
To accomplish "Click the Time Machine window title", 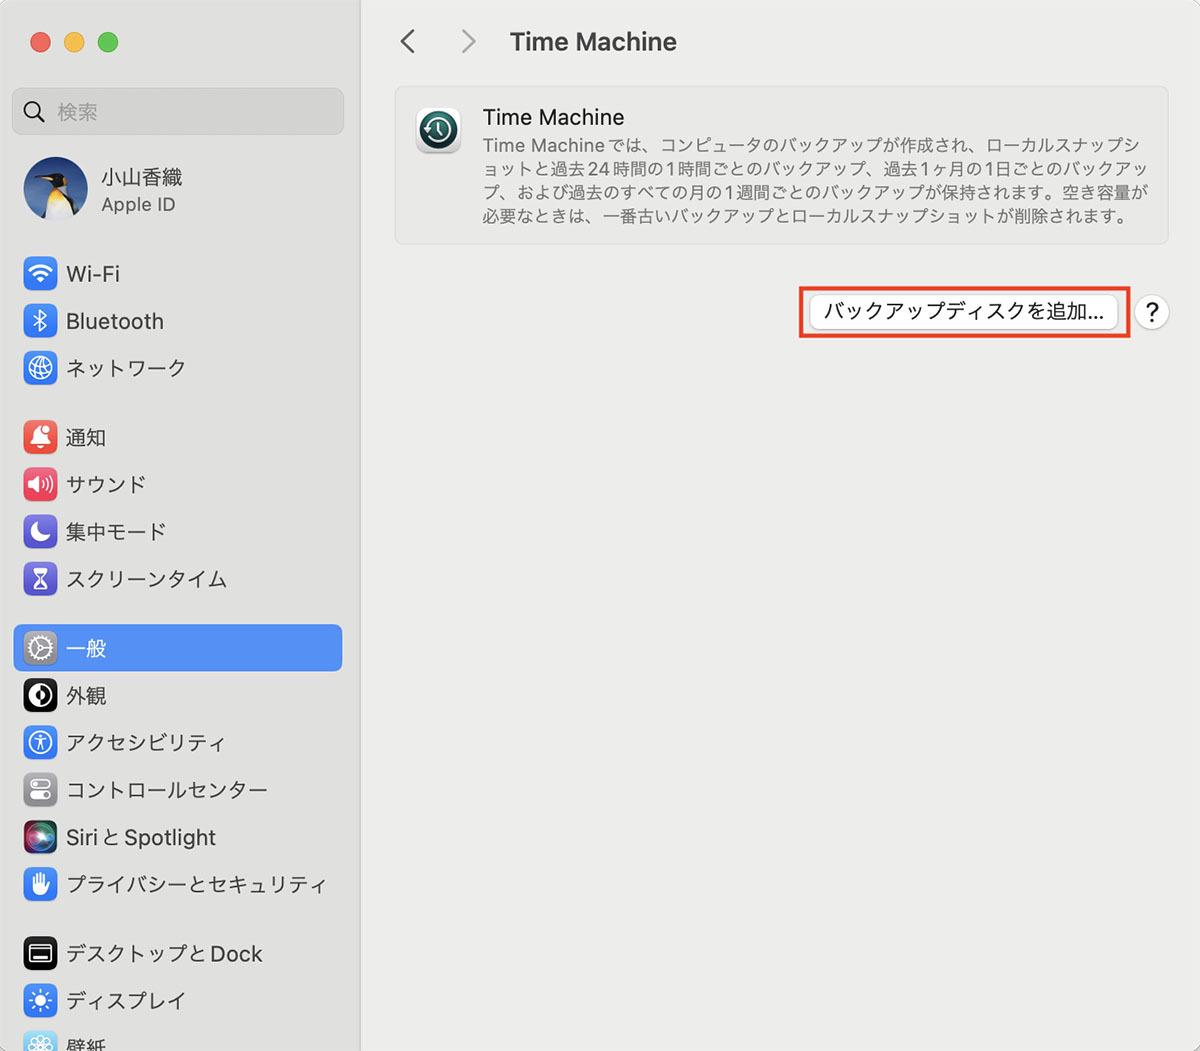I will coord(593,42).
